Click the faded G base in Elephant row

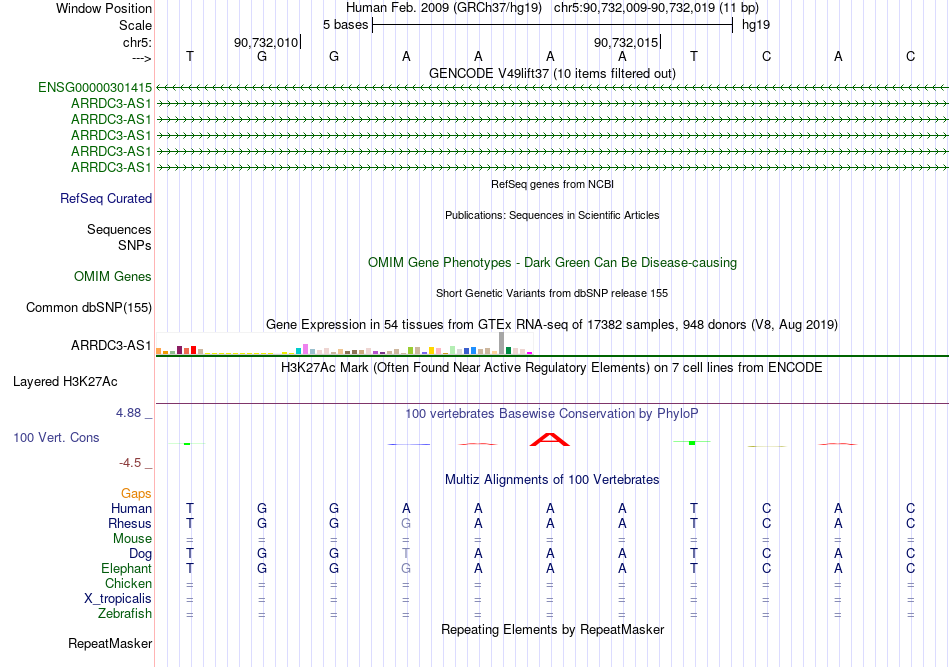click(406, 568)
